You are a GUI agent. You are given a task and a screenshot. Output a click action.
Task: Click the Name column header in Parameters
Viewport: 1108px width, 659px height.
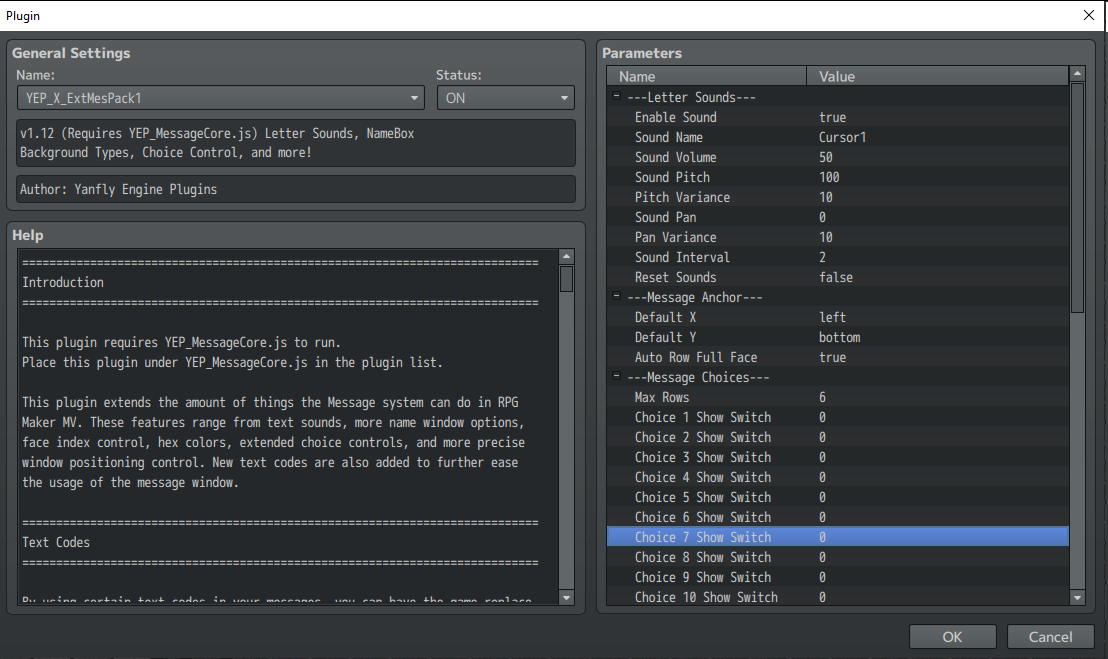(x=706, y=76)
